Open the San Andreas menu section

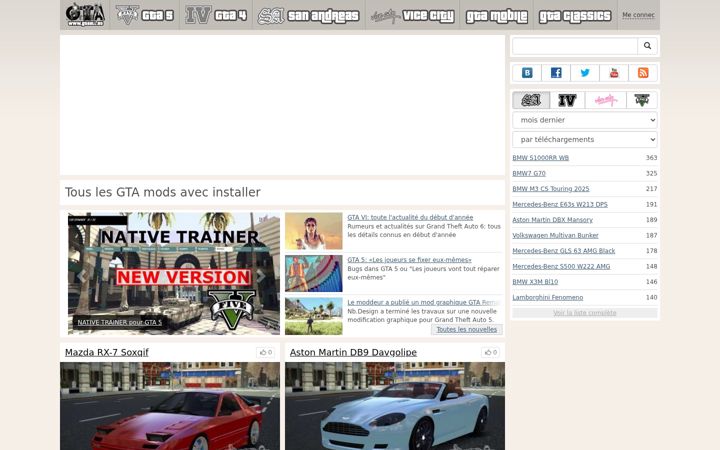coord(309,16)
